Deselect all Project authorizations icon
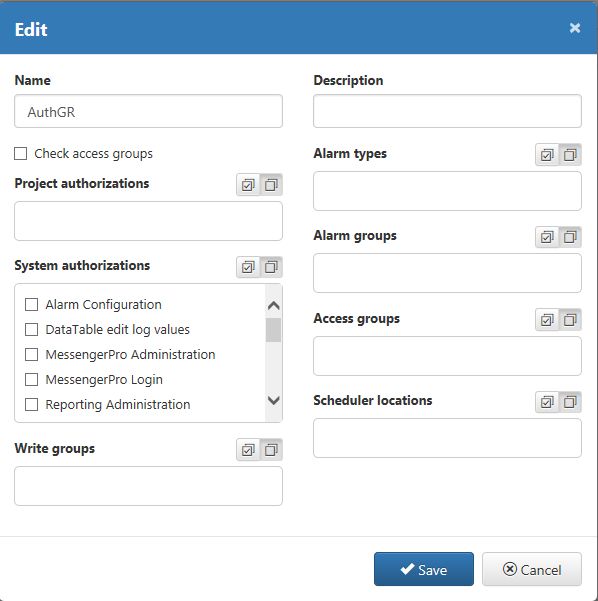 (271, 185)
